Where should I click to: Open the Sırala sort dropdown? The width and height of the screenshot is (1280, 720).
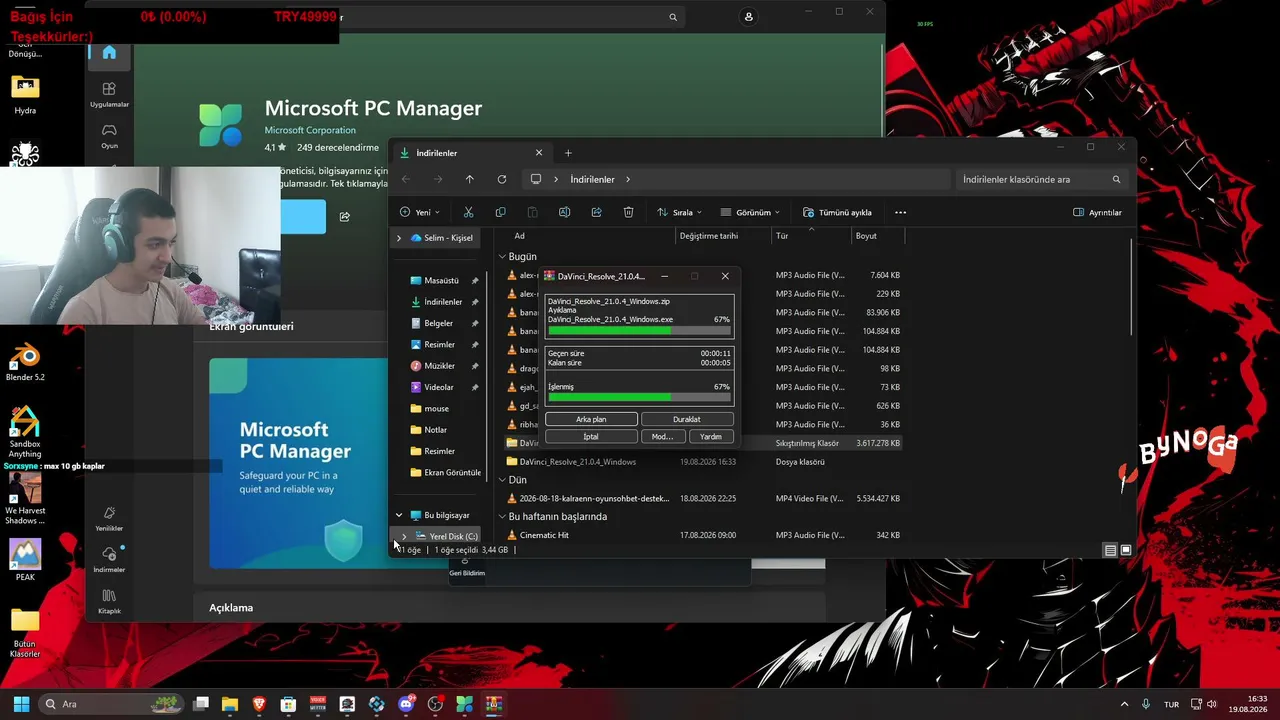(x=679, y=212)
